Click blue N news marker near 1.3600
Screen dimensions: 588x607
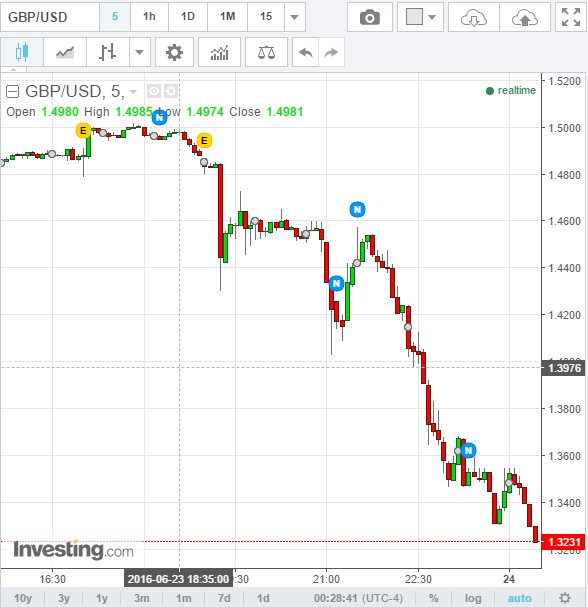[468, 450]
